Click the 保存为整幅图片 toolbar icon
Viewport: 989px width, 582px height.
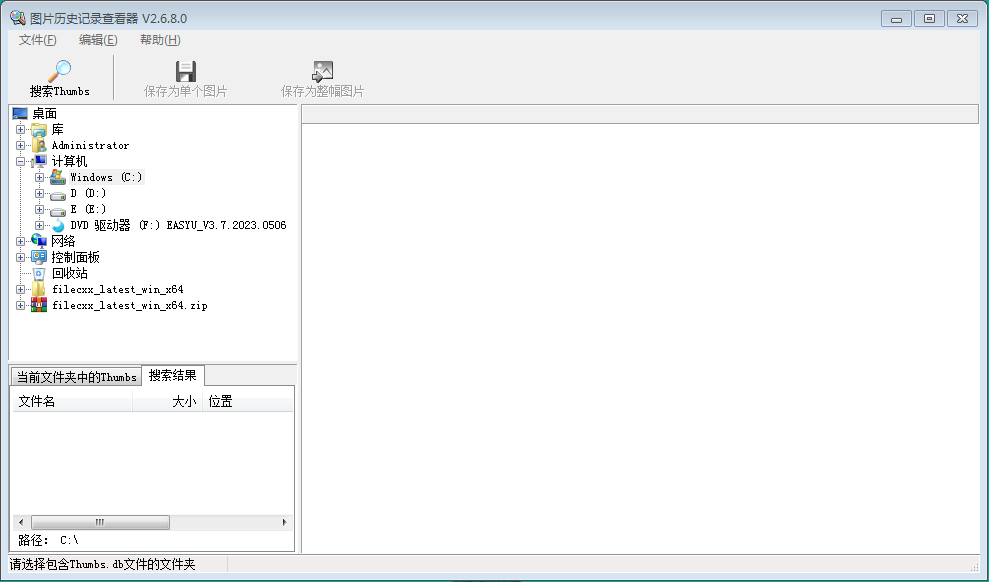pyautogui.click(x=322, y=71)
